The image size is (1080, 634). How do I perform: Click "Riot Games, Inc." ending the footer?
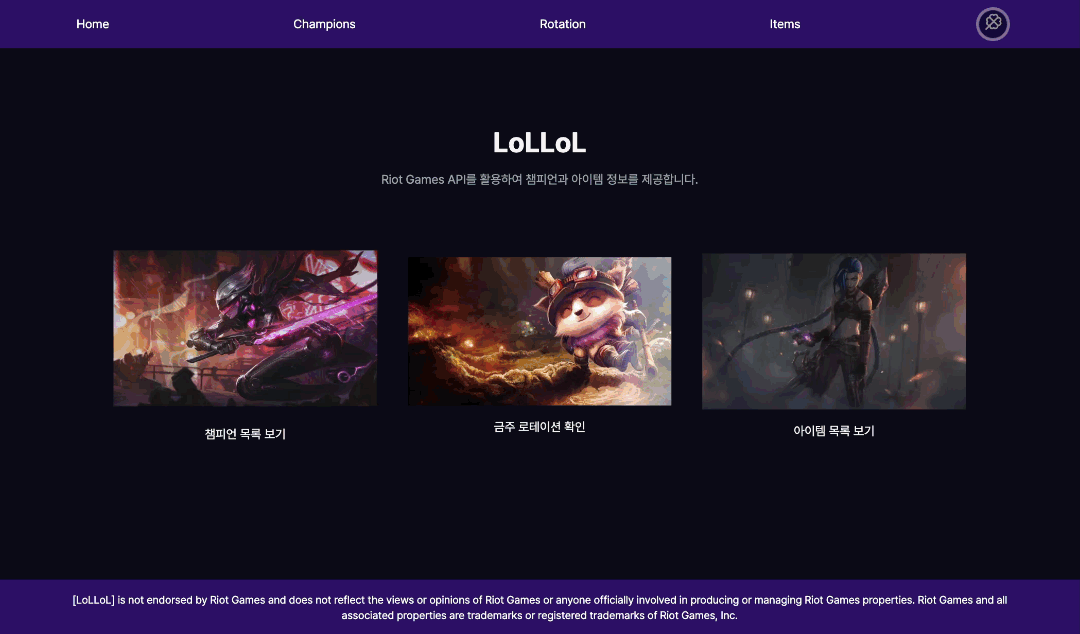(x=698, y=615)
